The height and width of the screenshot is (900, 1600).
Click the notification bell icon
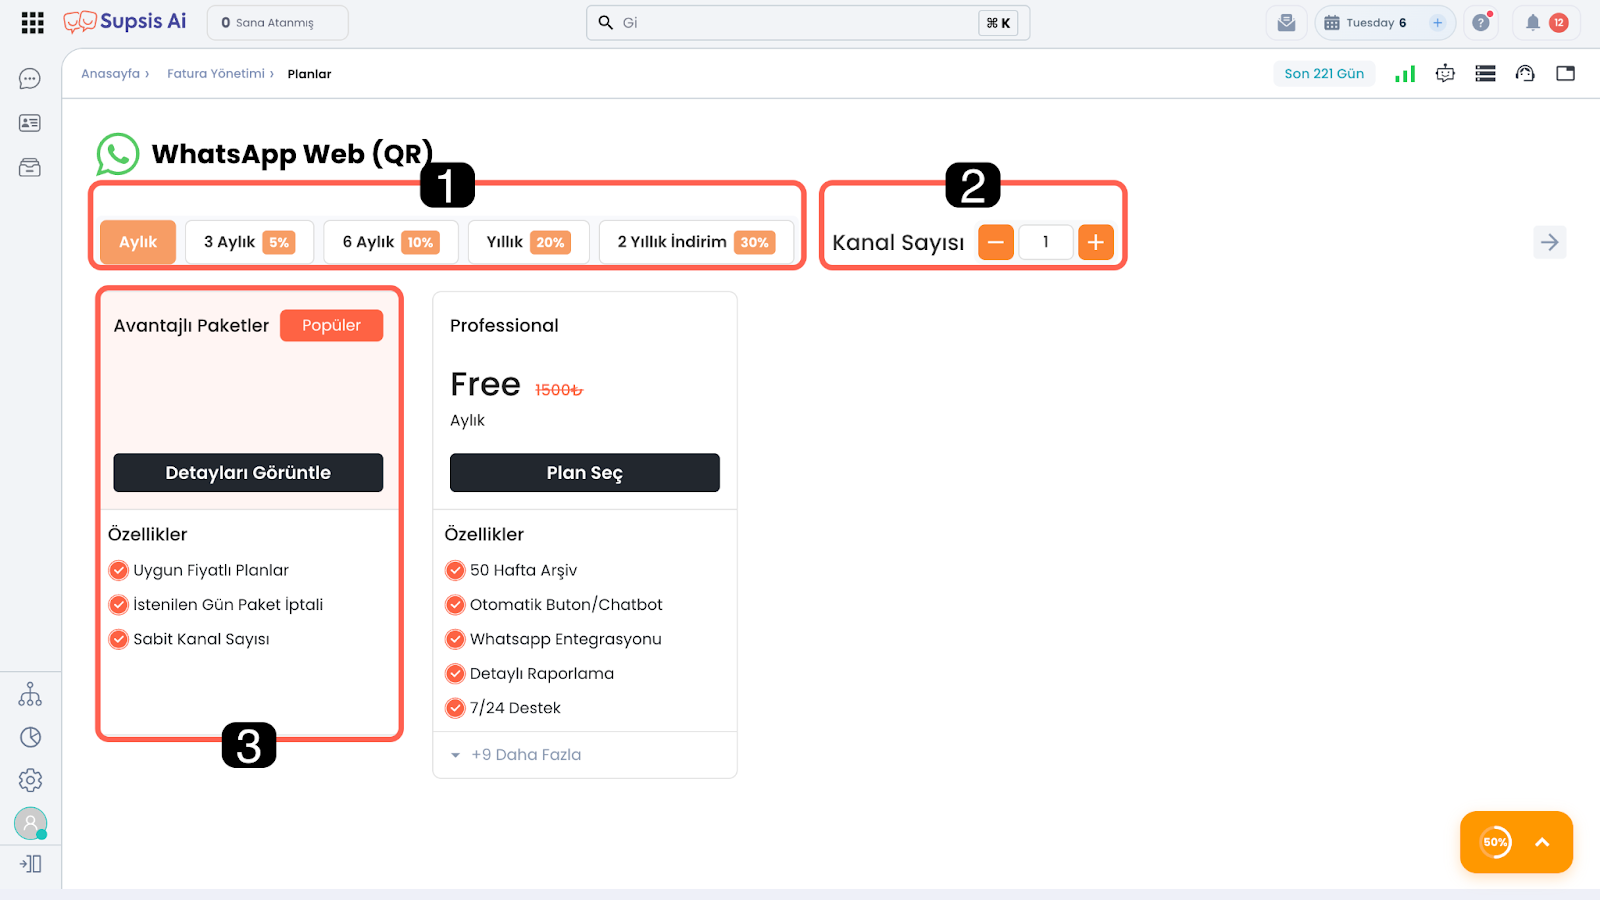point(1532,23)
